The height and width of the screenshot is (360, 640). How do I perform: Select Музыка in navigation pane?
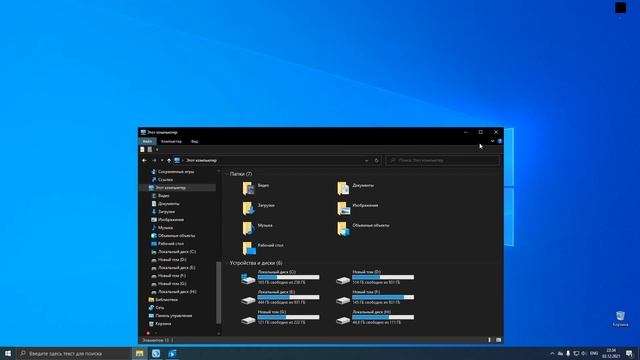coord(162,228)
